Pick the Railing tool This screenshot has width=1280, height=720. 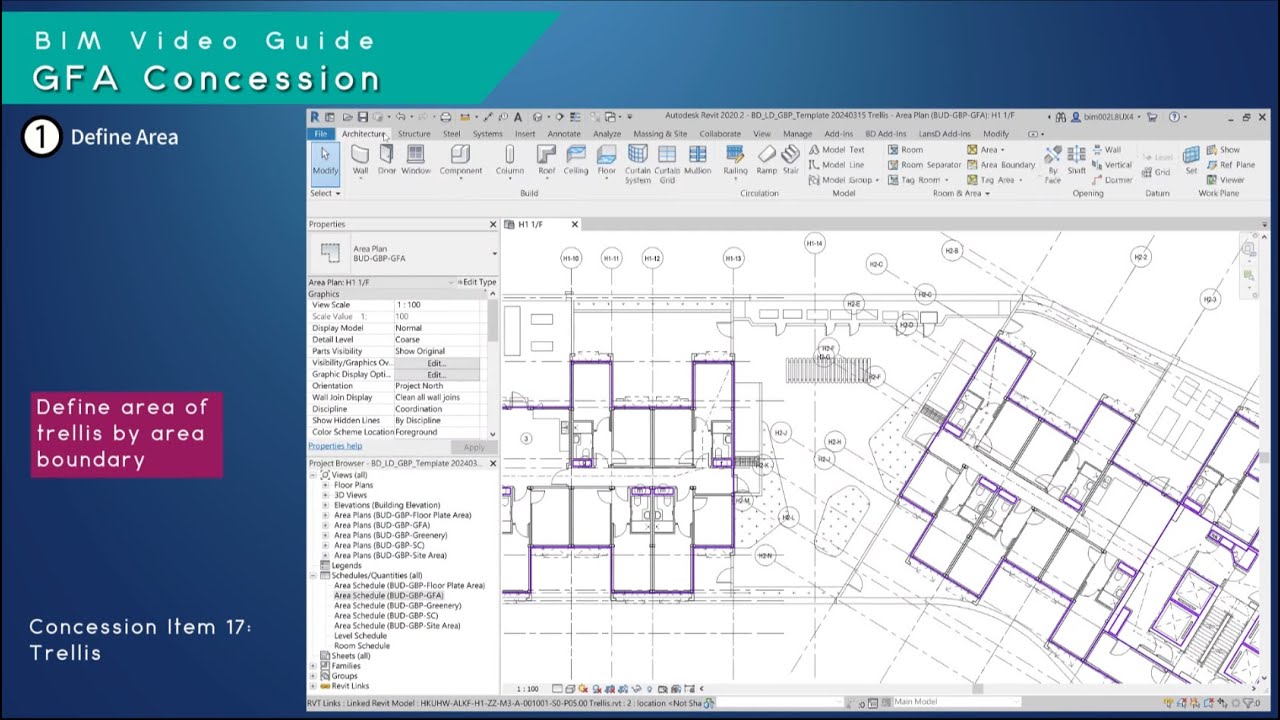click(735, 161)
